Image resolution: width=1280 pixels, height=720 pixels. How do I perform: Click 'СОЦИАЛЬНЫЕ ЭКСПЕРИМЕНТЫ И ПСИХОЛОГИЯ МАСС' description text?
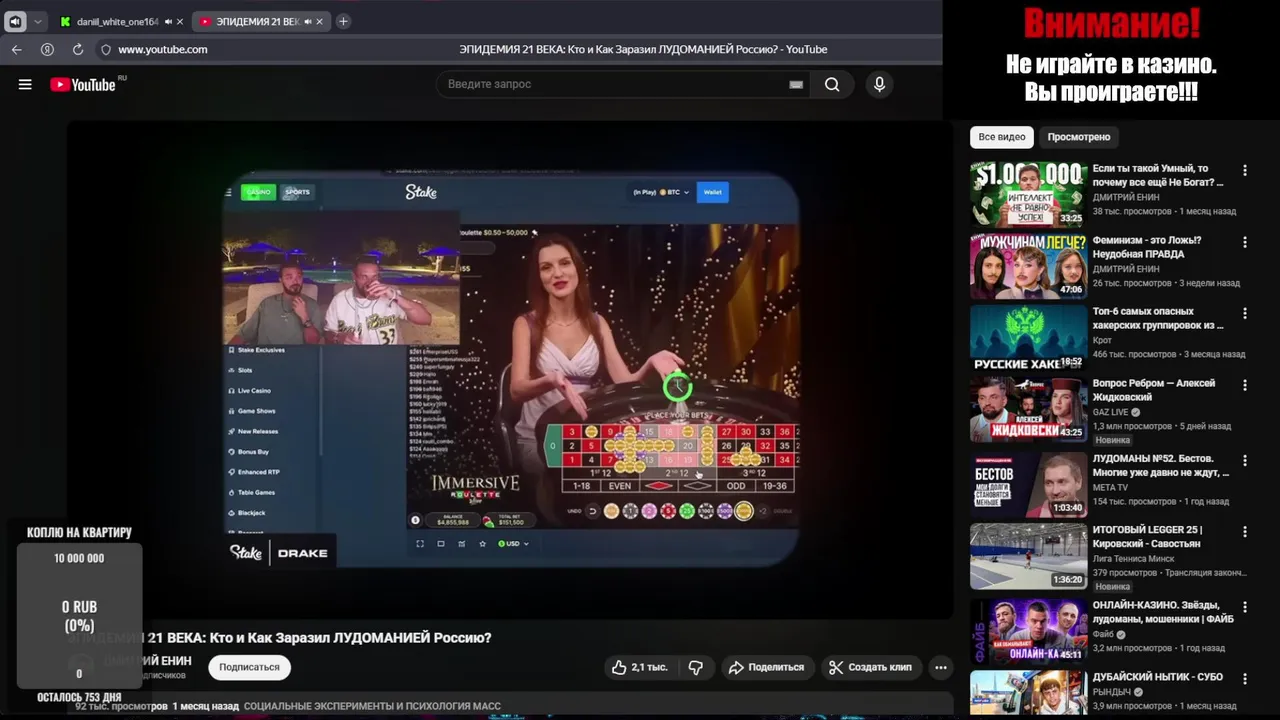[x=372, y=706]
